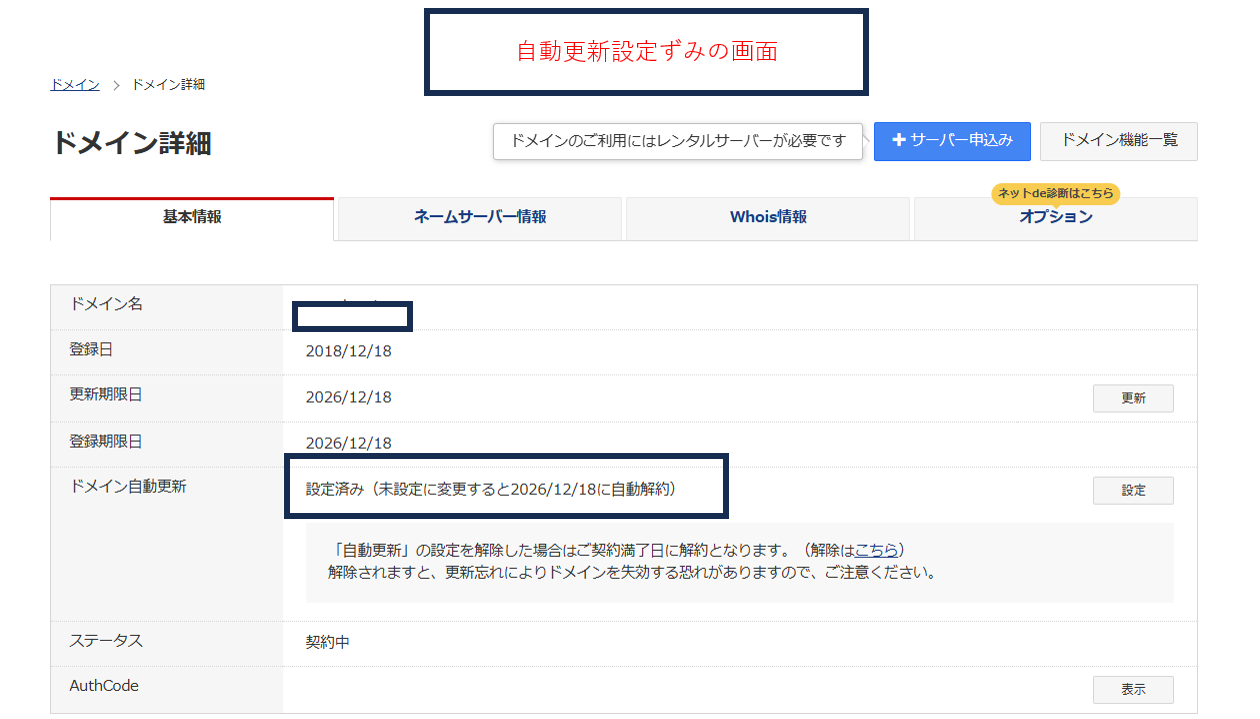Switch to the ネームサーバー情報 tab
Image resolution: width=1260 pixels, height=719 pixels.
coord(478,218)
